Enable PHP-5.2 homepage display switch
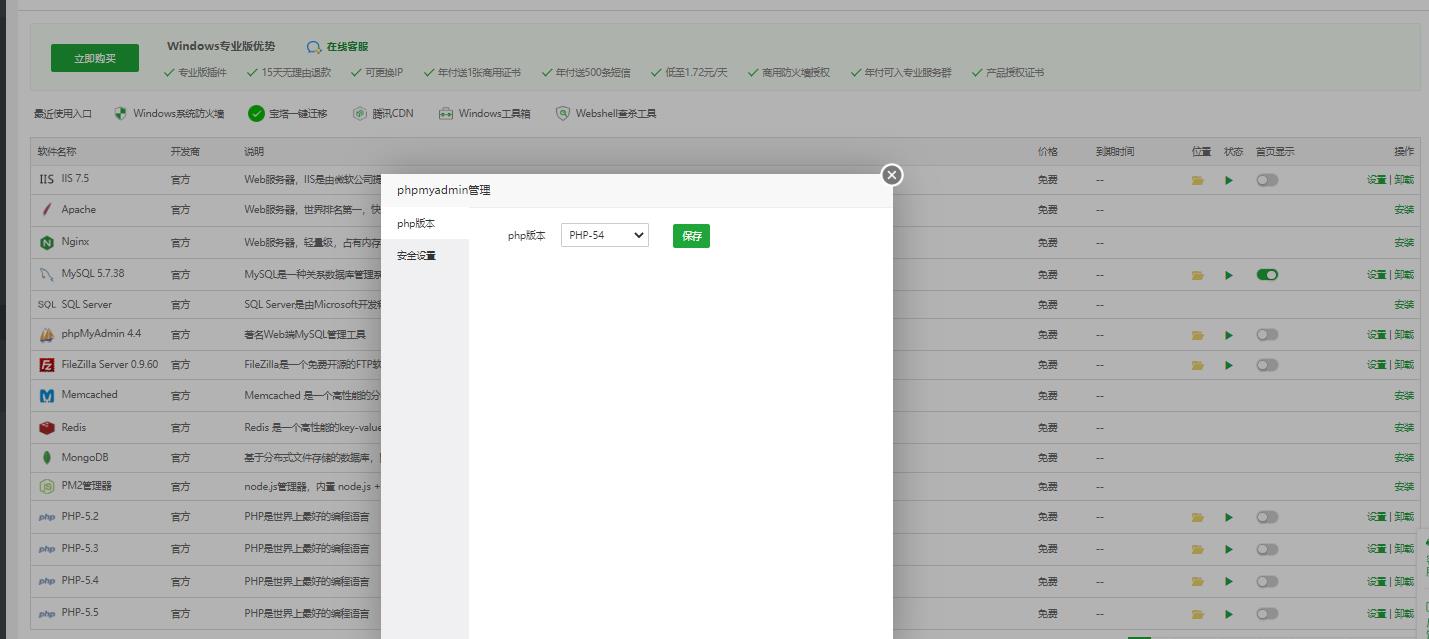The width and height of the screenshot is (1429, 639). point(1267,517)
